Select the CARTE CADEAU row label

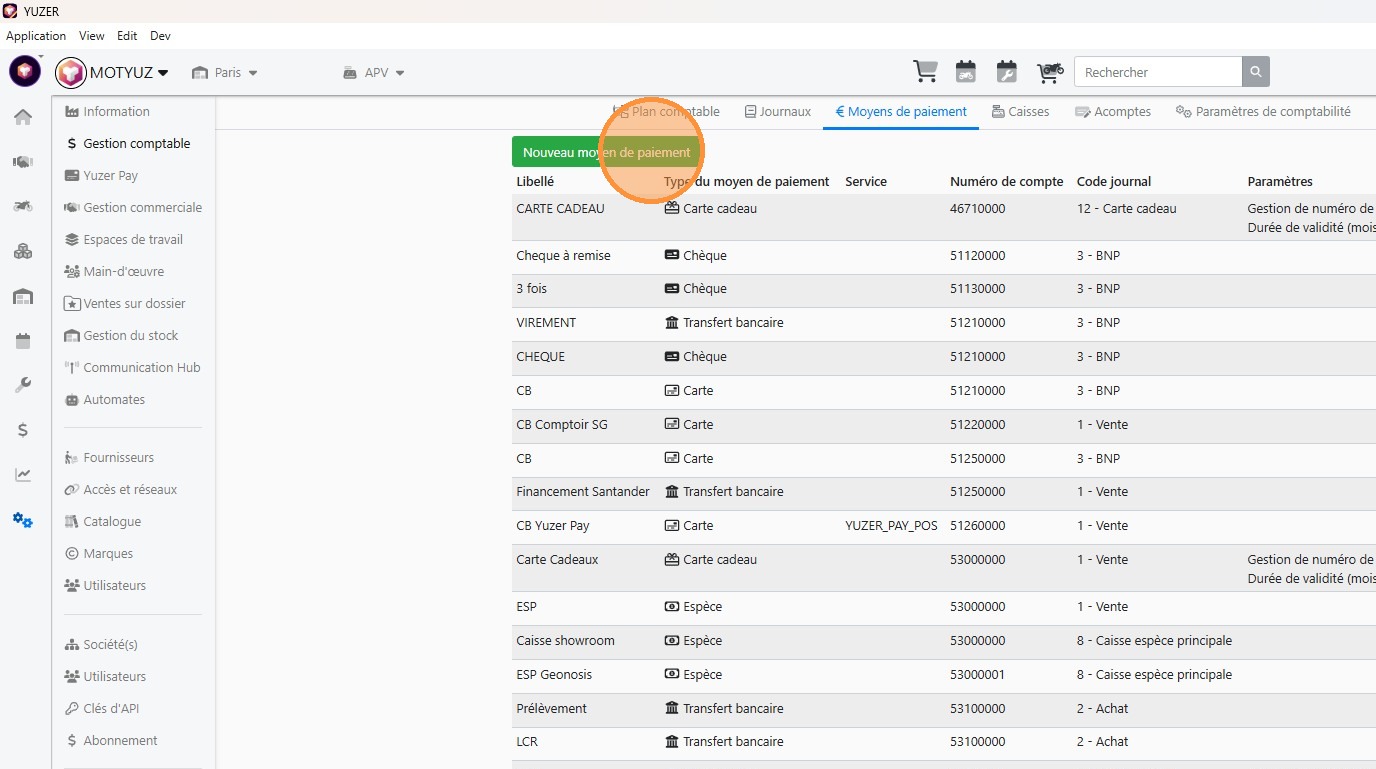click(560, 209)
